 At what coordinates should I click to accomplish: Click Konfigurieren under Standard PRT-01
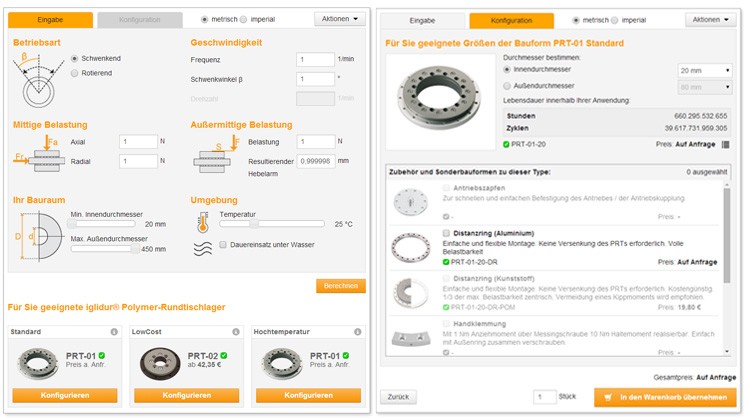coord(65,395)
